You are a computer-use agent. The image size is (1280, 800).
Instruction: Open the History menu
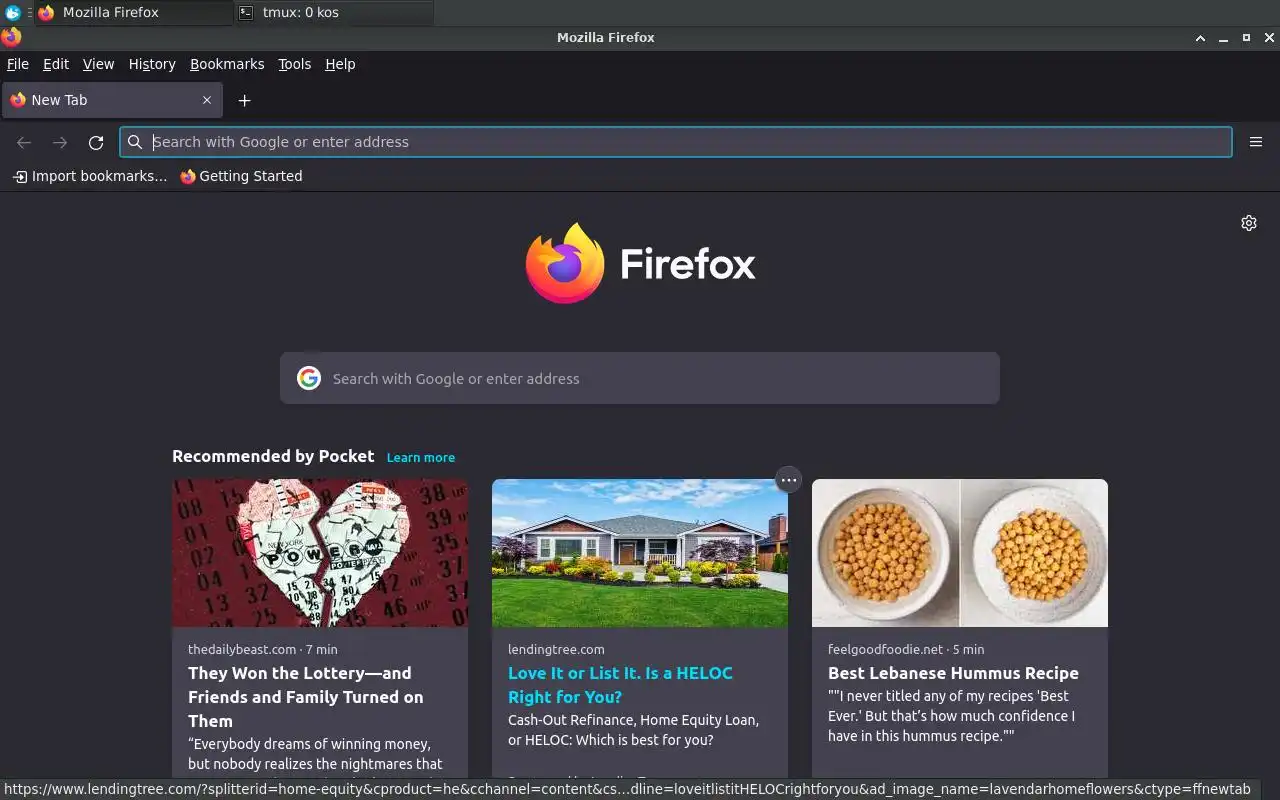tap(152, 64)
